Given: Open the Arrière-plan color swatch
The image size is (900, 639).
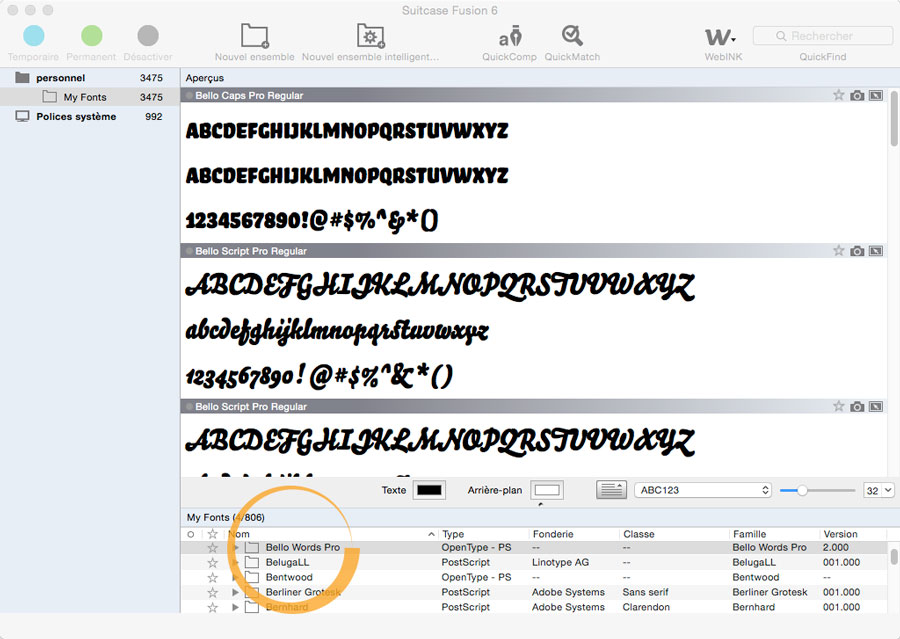Looking at the screenshot, I should tap(547, 490).
